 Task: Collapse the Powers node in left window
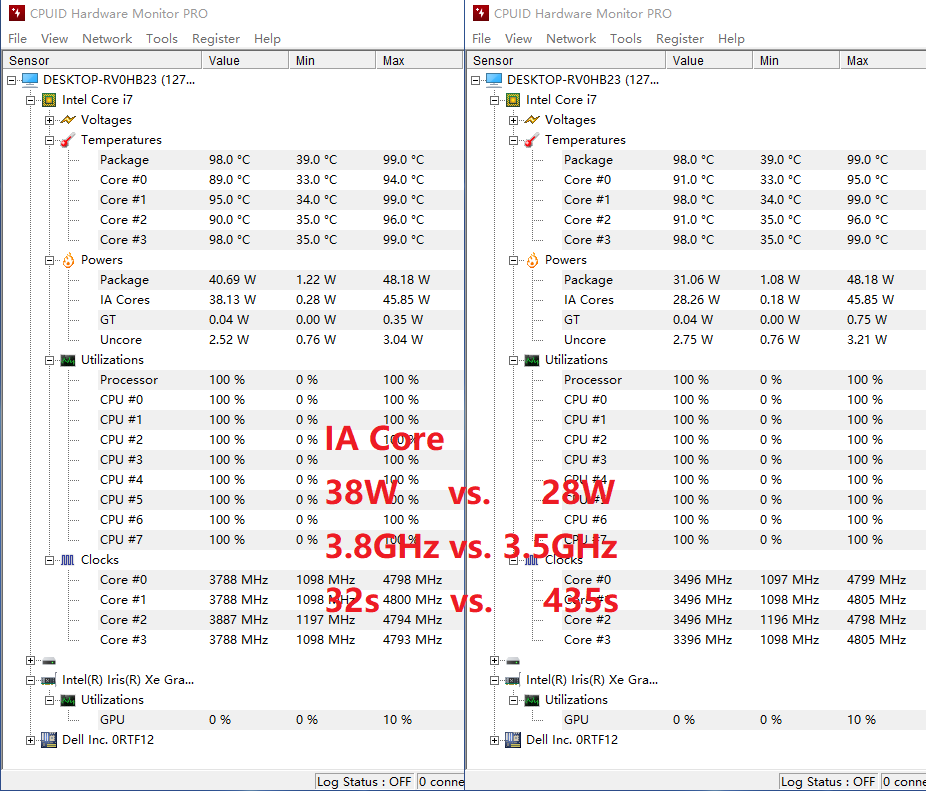pyautogui.click(x=49, y=260)
